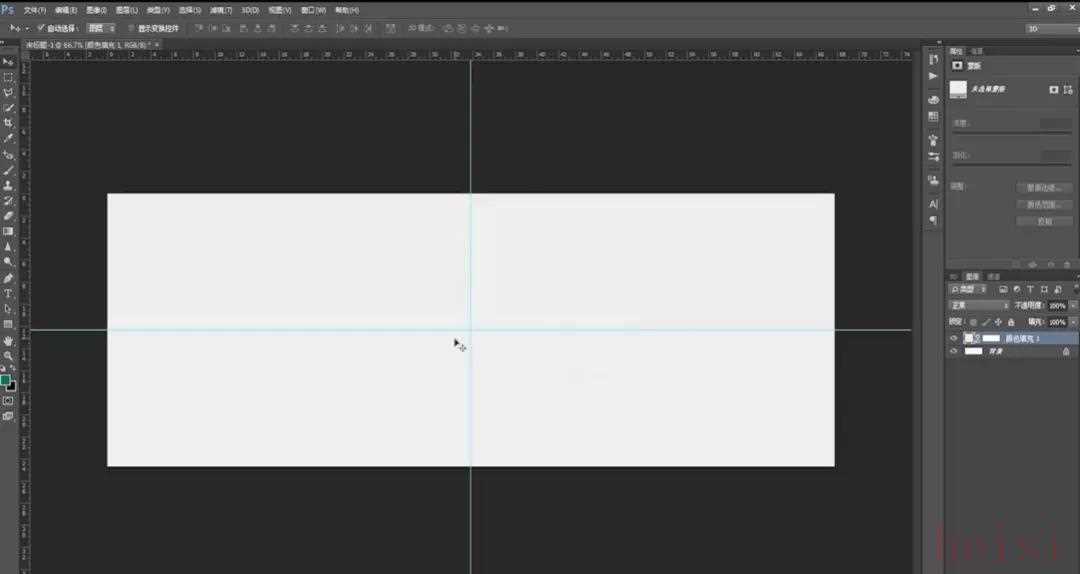Select the Eyedropper tool
Image resolution: width=1080 pixels, height=574 pixels.
pyautogui.click(x=8, y=138)
